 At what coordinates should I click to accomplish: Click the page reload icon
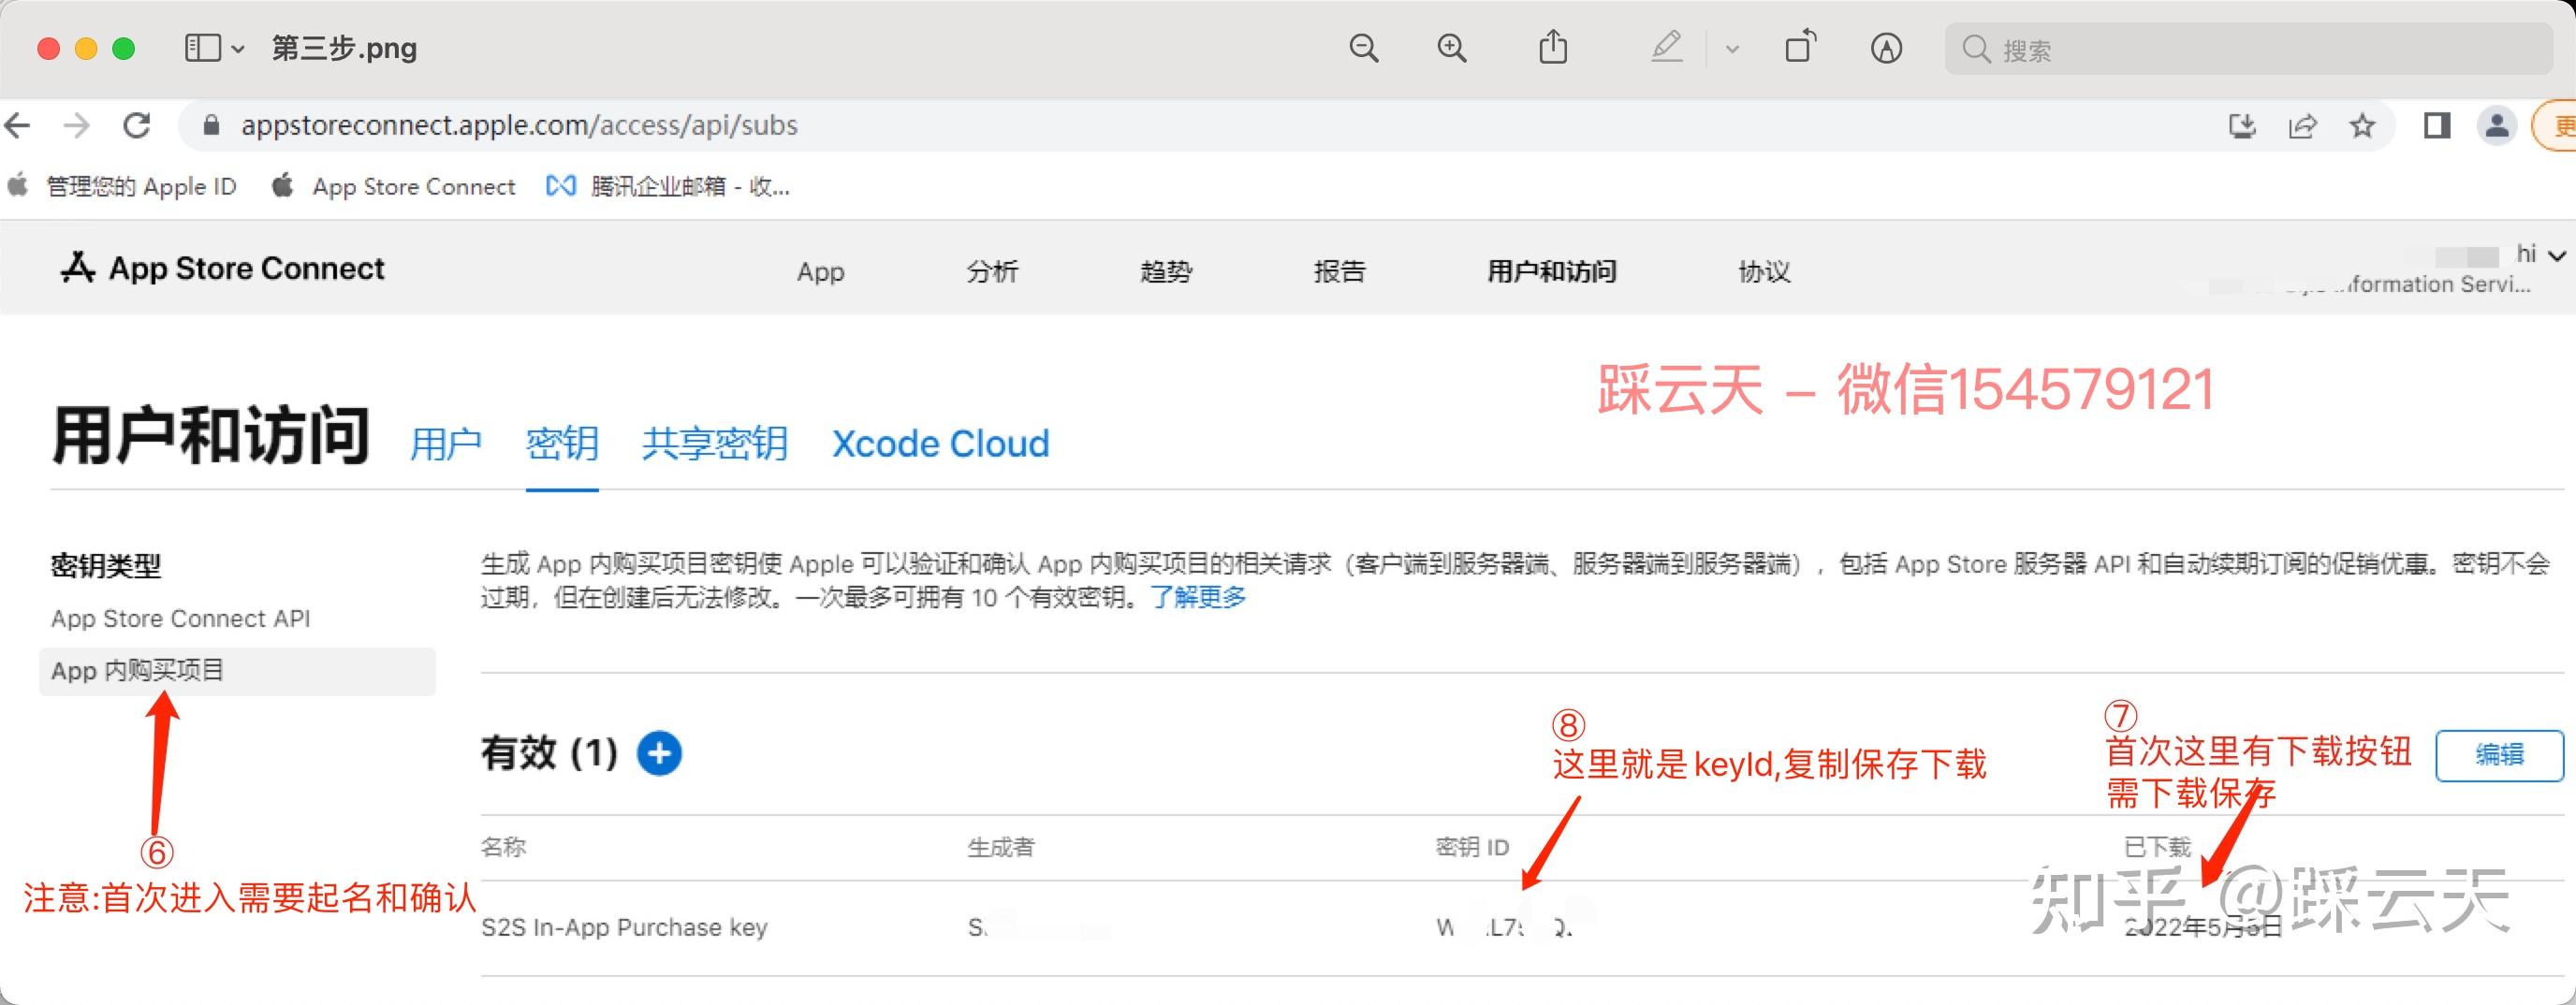coord(138,125)
